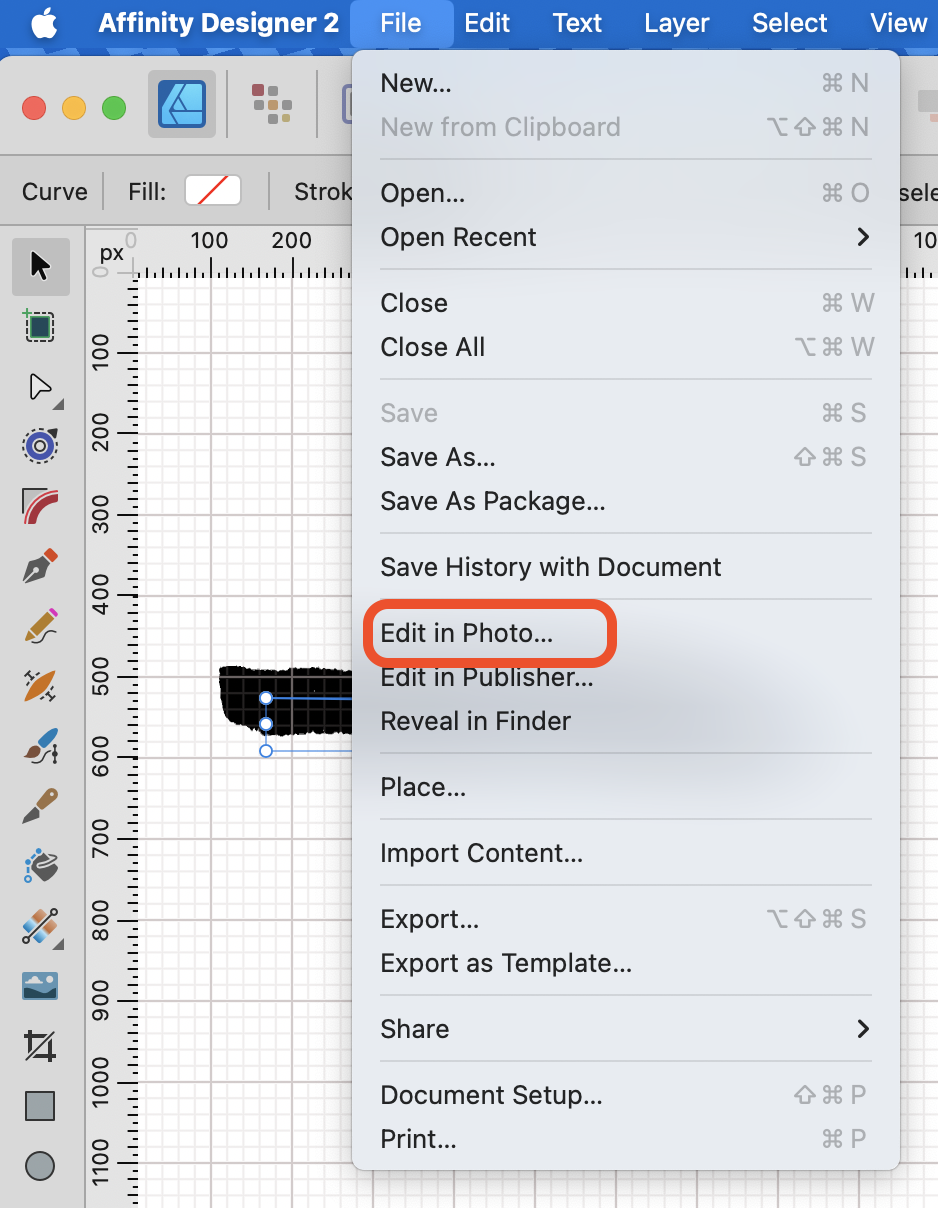938x1208 pixels.
Task: Choose Import Content… menu entry
Action: 626,853
